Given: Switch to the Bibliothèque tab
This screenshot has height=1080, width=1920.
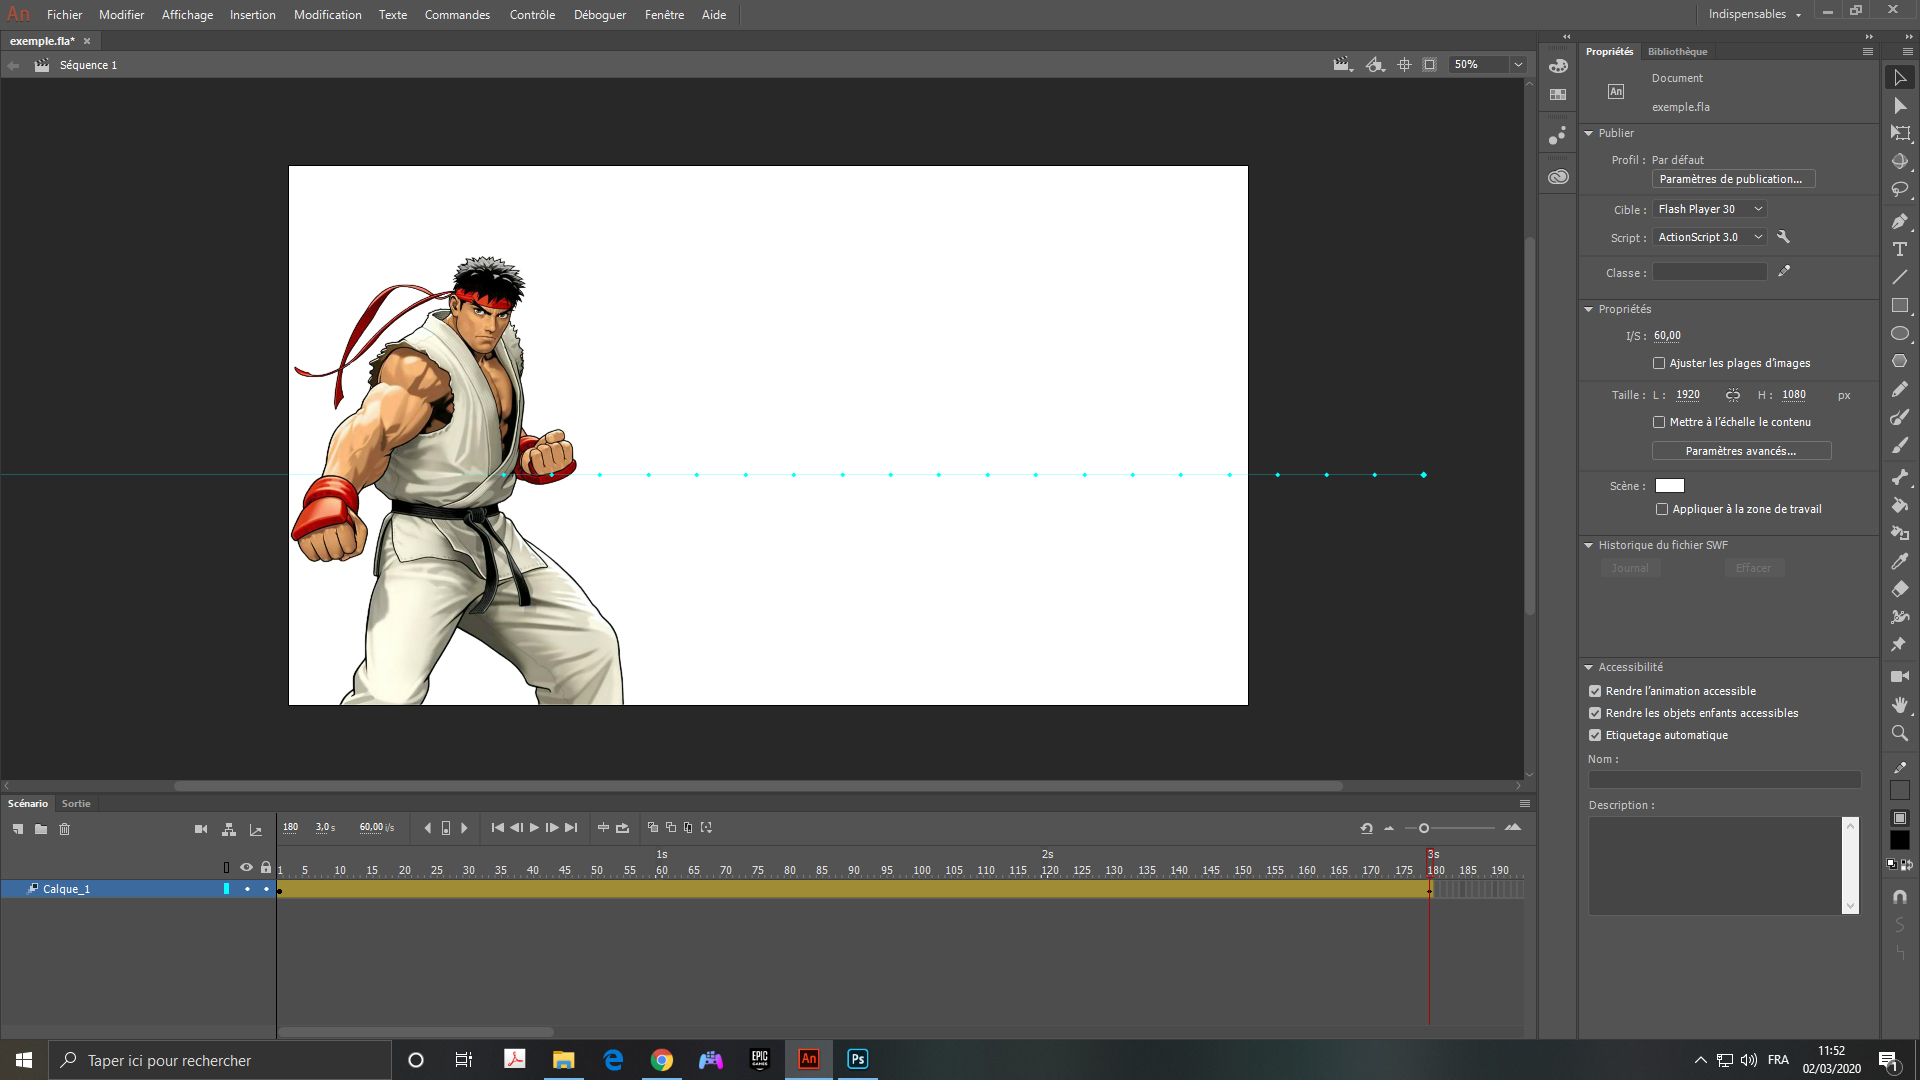Looking at the screenshot, I should point(1677,52).
